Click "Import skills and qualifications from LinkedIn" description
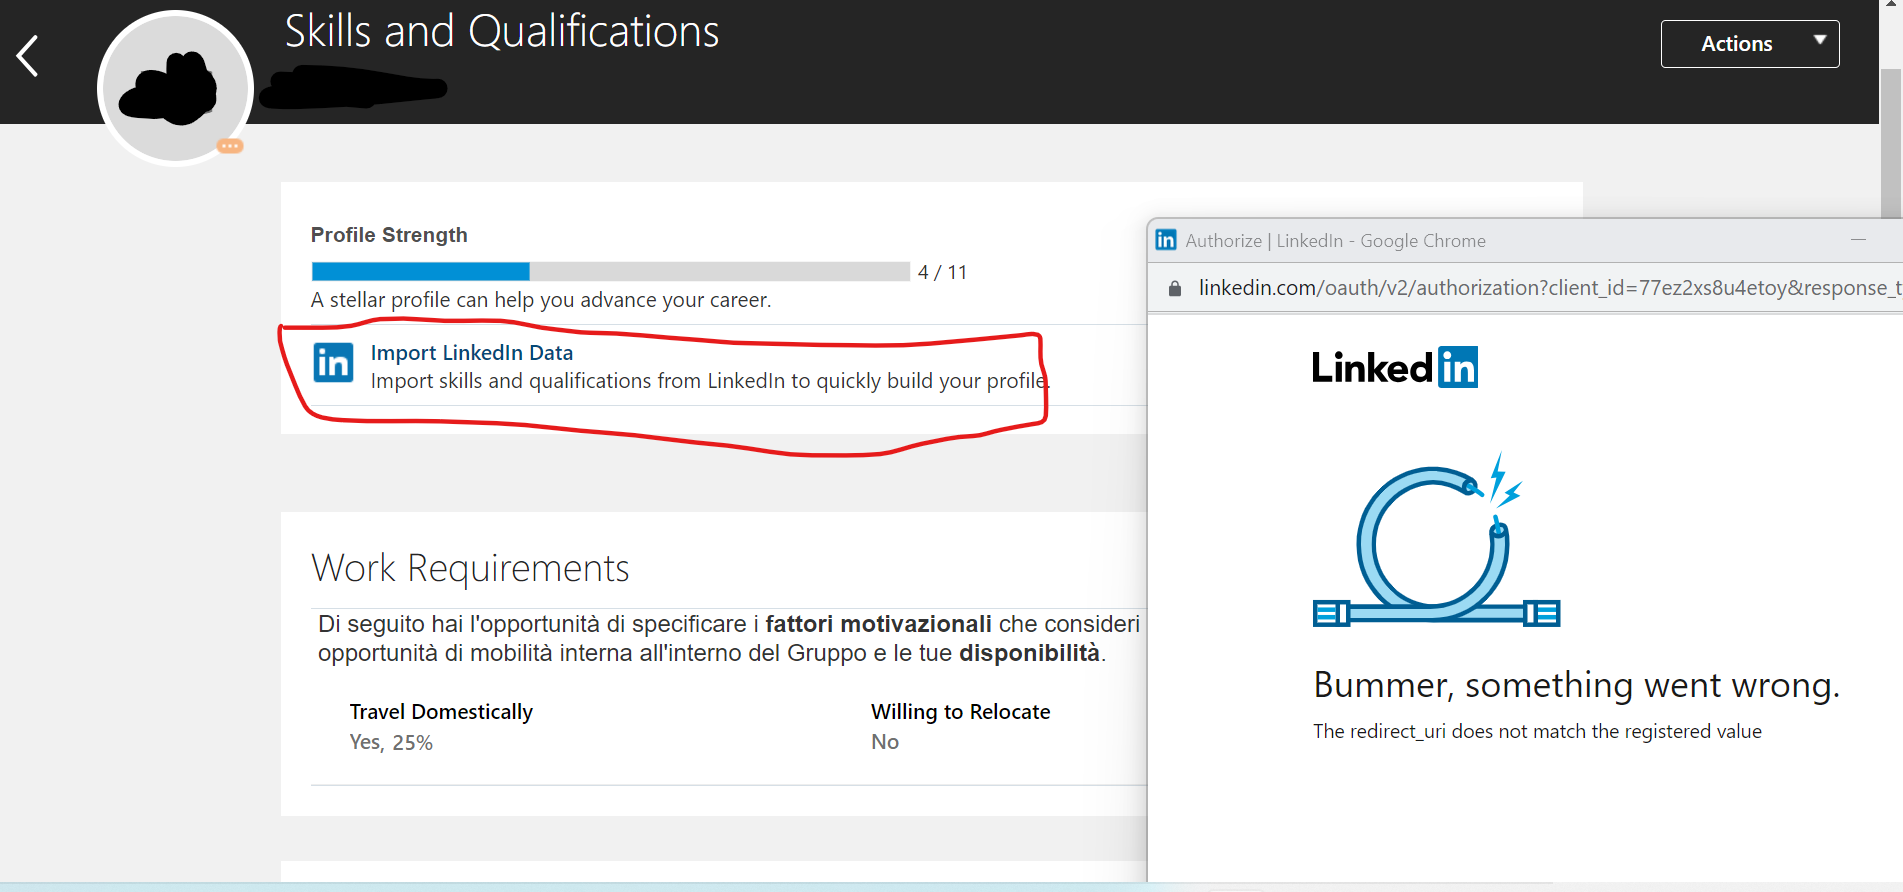Screen dimensions: 1903x892 point(710,381)
